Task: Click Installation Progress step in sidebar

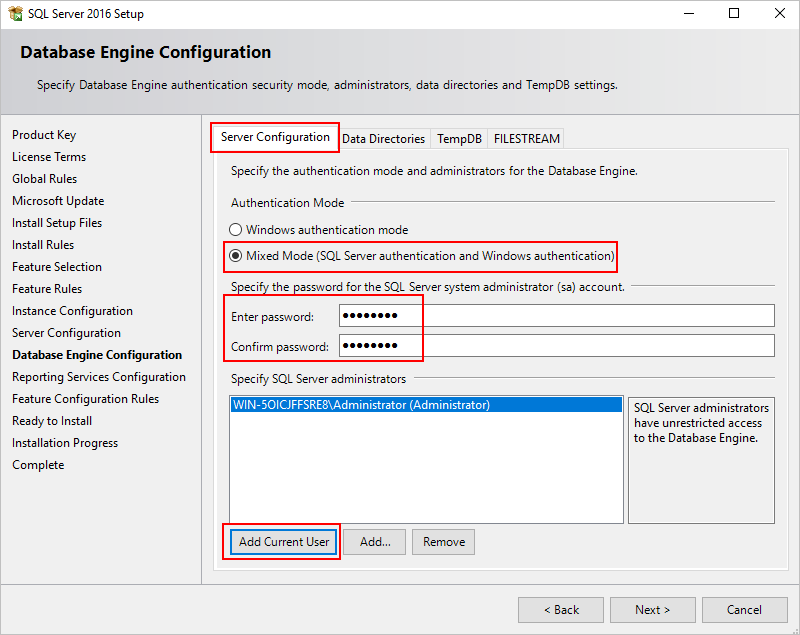Action: [65, 443]
